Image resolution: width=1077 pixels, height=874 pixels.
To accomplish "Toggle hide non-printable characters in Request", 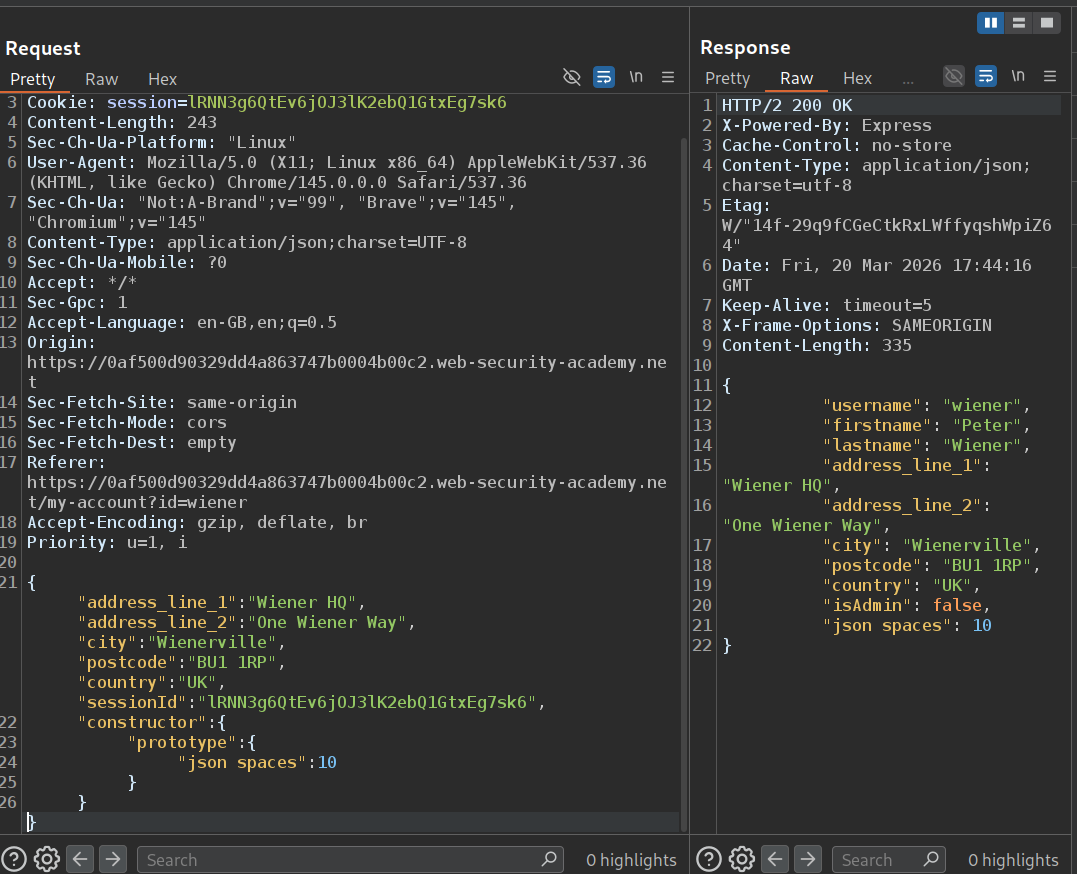I will point(572,77).
